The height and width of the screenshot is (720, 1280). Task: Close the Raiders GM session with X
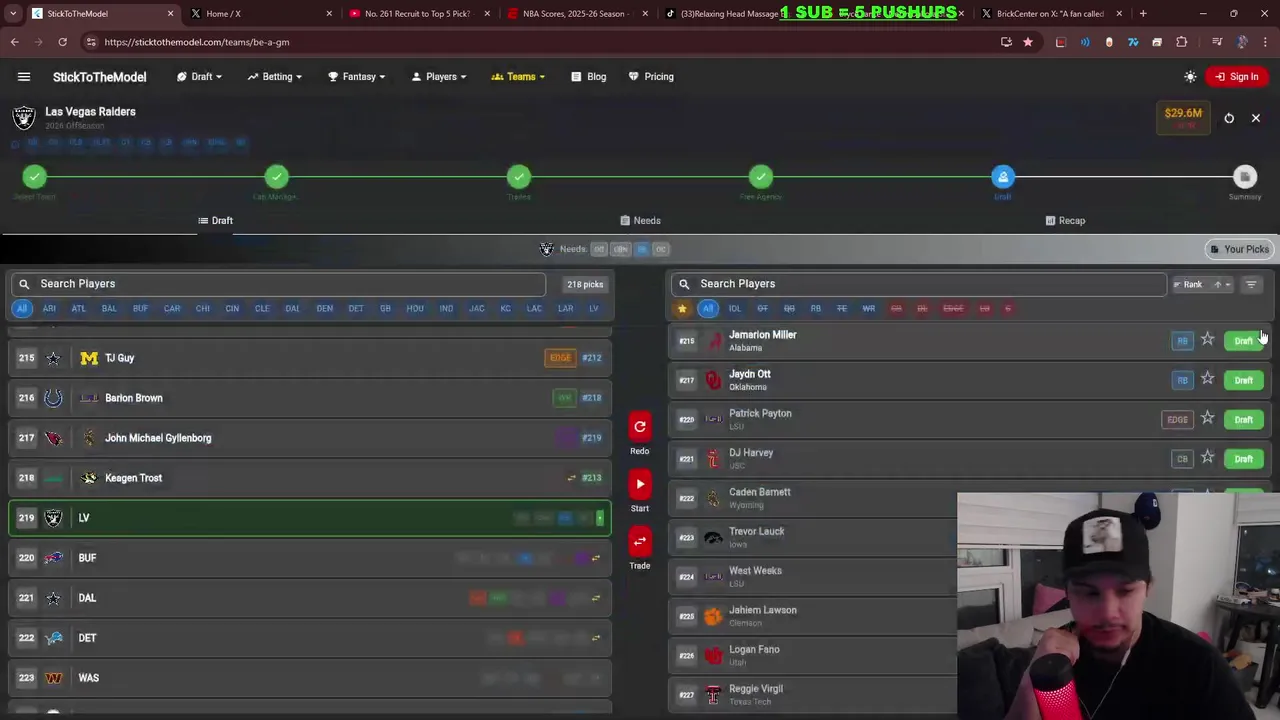click(1256, 118)
